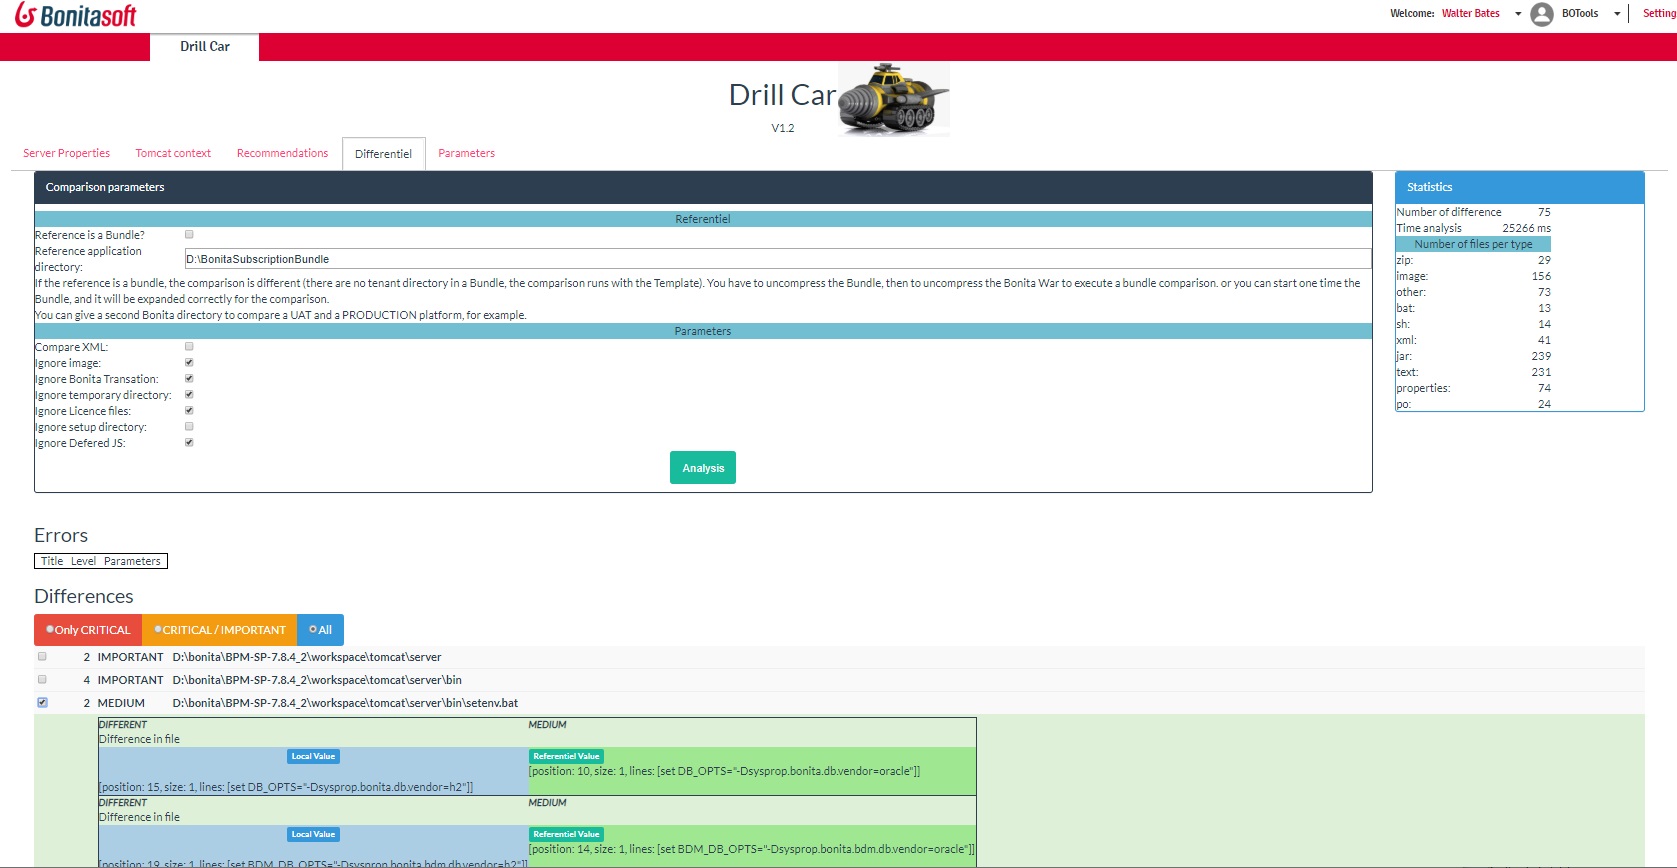Check the tomcat\server difference row checkbox
This screenshot has width=1677, height=868.
(x=42, y=657)
